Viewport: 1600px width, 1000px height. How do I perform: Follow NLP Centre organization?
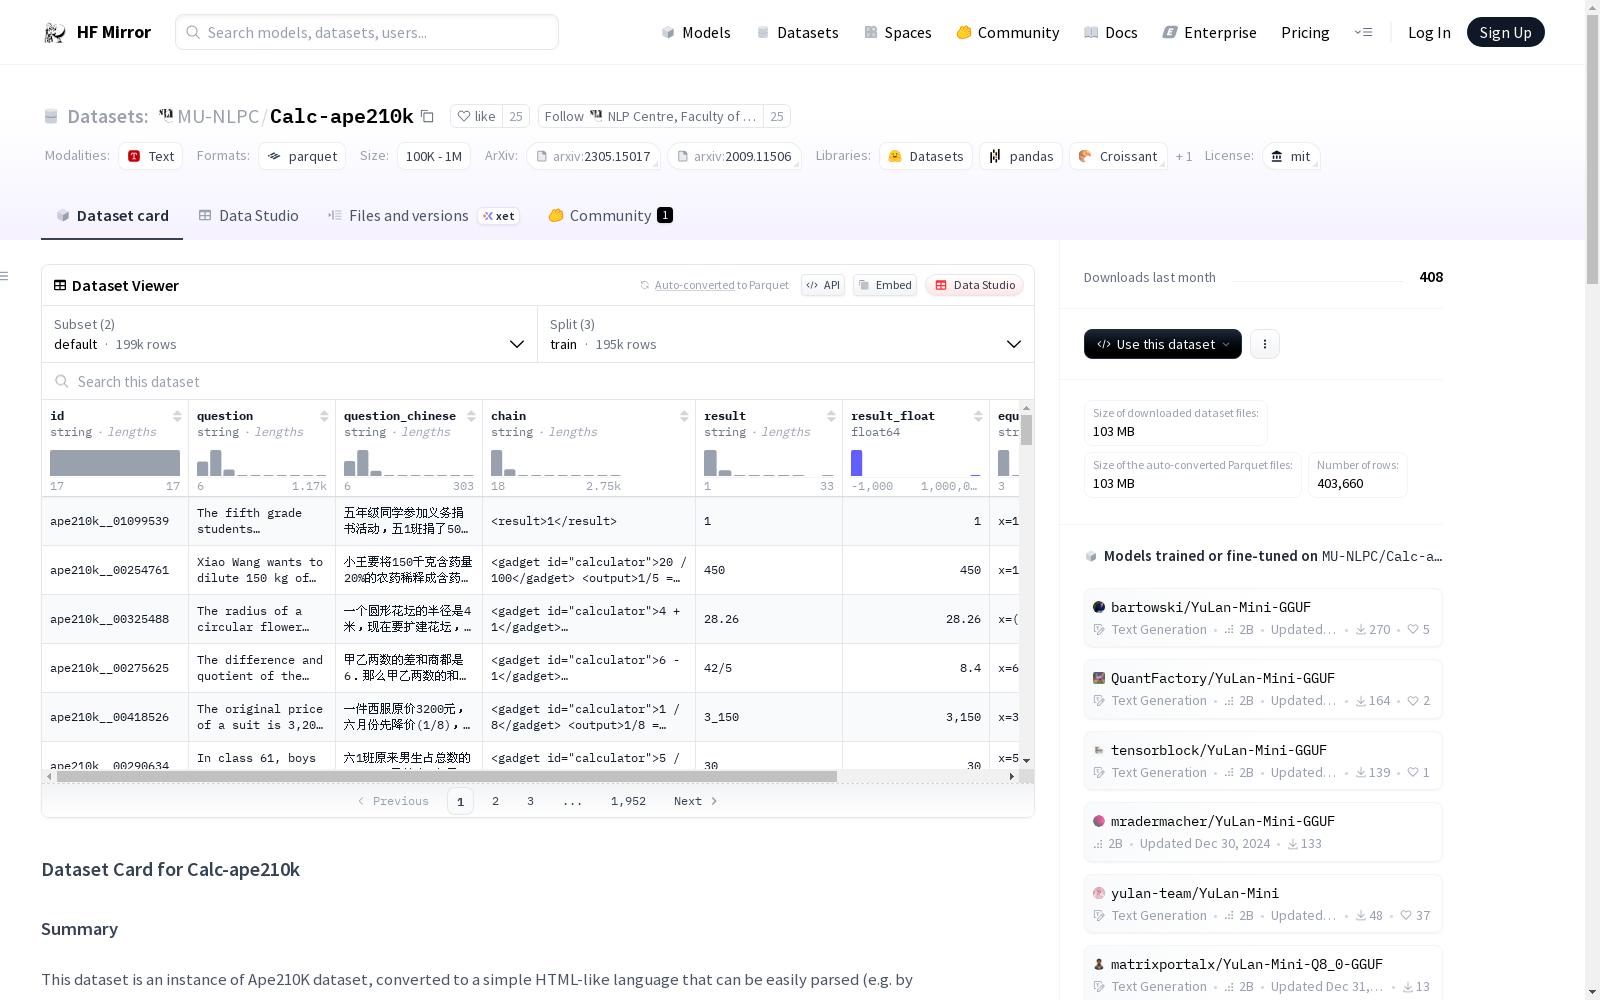(651, 116)
